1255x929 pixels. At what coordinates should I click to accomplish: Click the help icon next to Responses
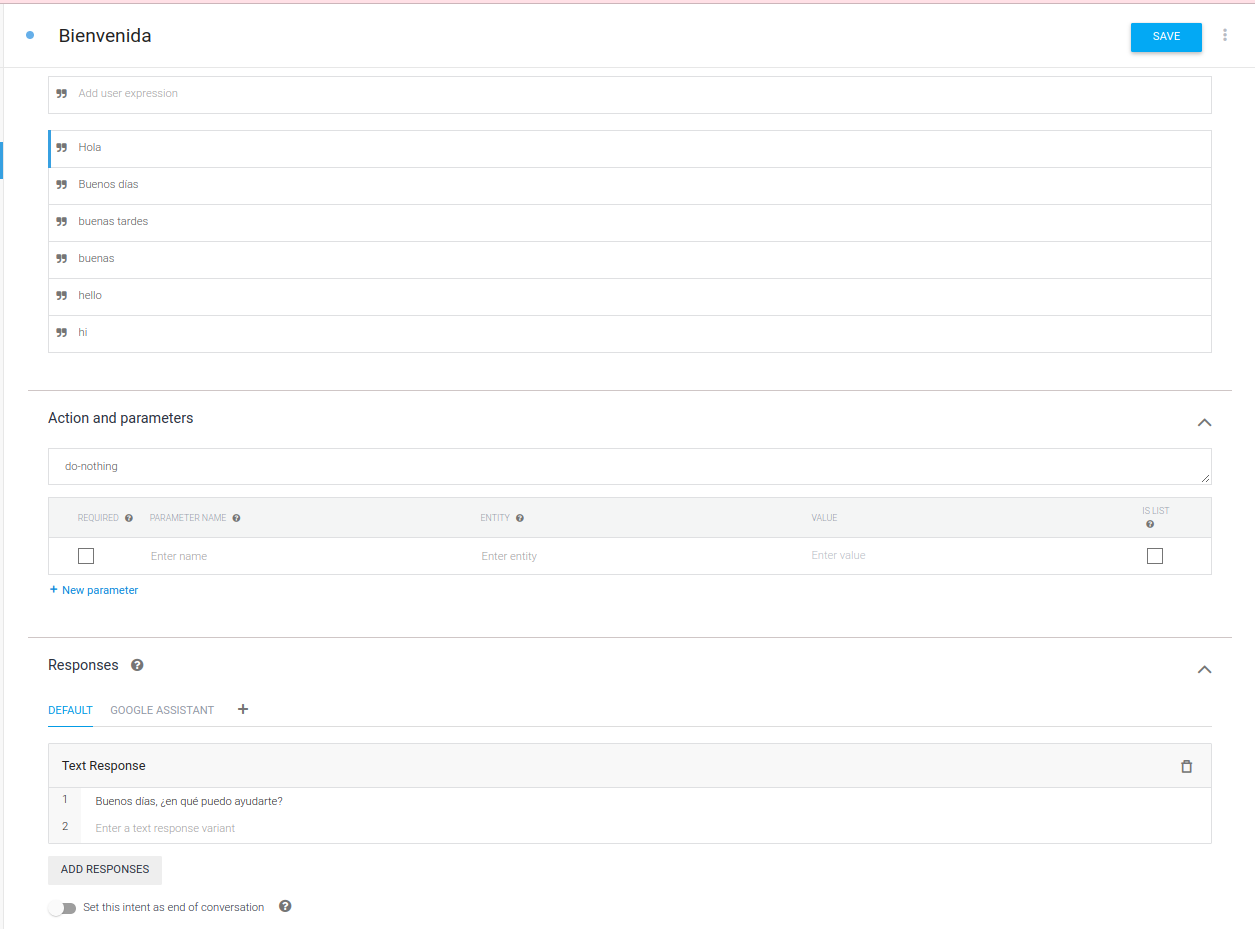click(x=137, y=665)
